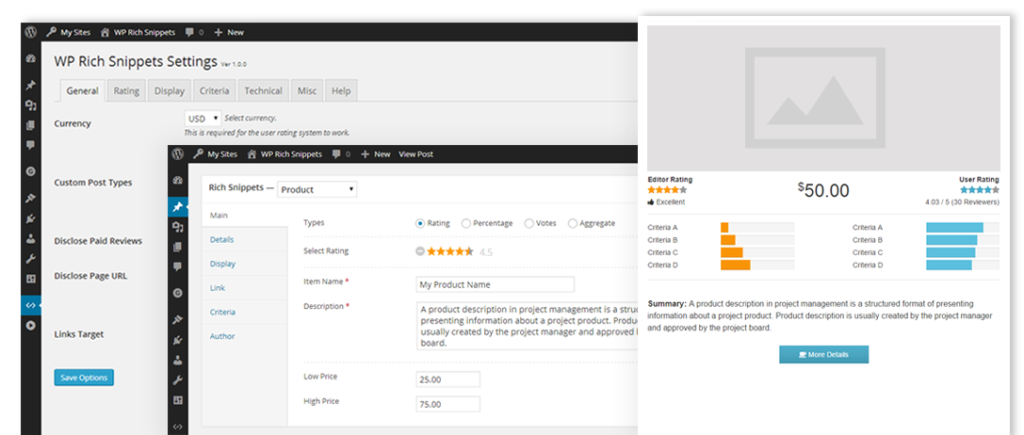Switch to the Misc settings tab

pyautogui.click(x=307, y=91)
